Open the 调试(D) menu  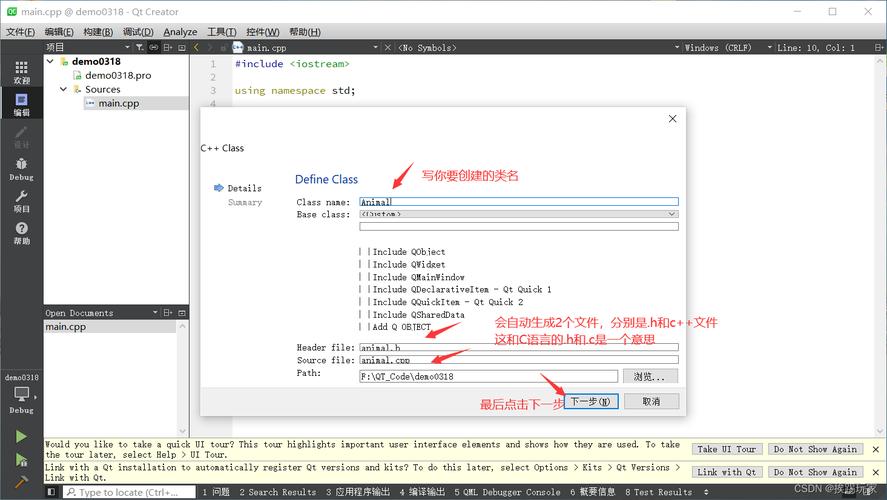[x=138, y=32]
